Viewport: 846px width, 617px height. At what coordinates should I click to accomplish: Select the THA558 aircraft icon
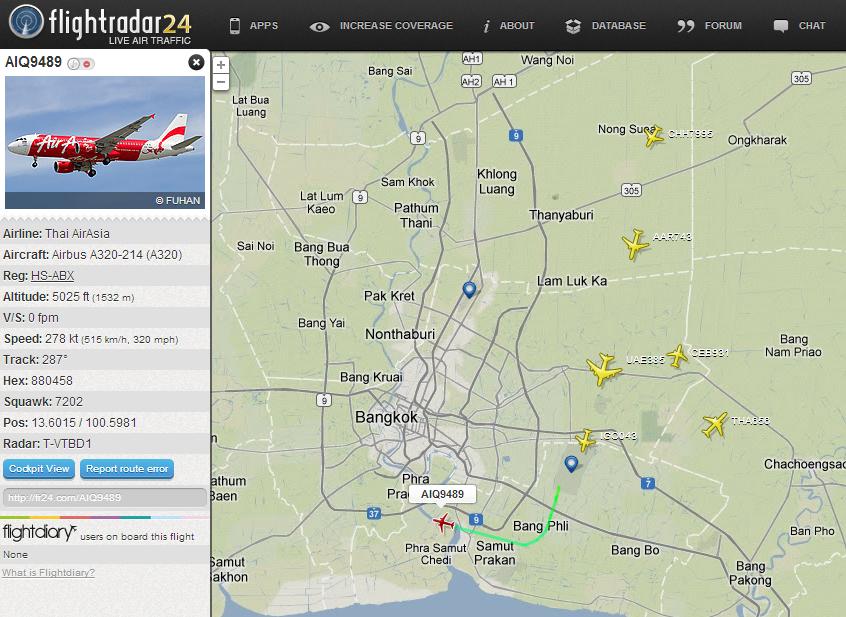coord(715,424)
